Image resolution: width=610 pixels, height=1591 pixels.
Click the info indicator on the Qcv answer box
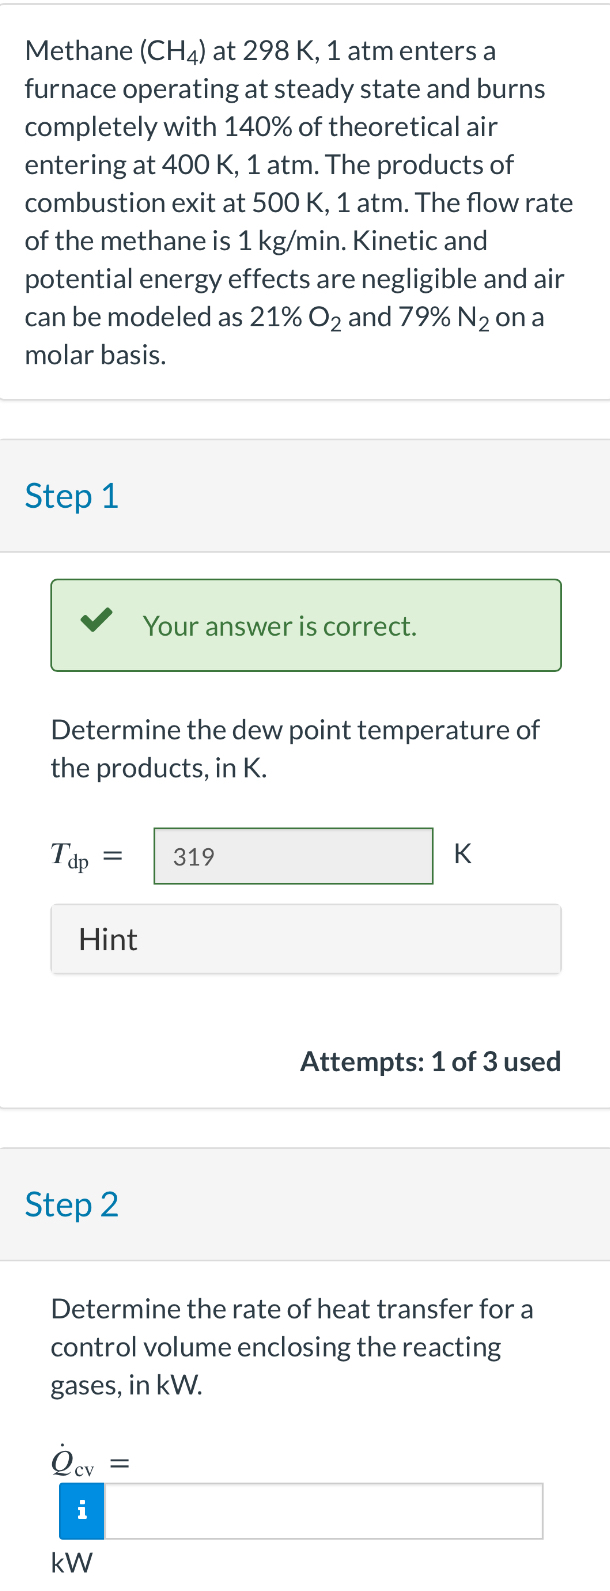pyautogui.click(x=80, y=1511)
